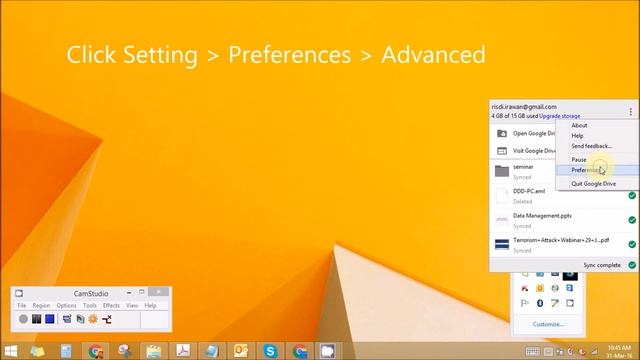Click Open Google Drive folder icon
The image size is (640, 360).
click(x=502, y=133)
